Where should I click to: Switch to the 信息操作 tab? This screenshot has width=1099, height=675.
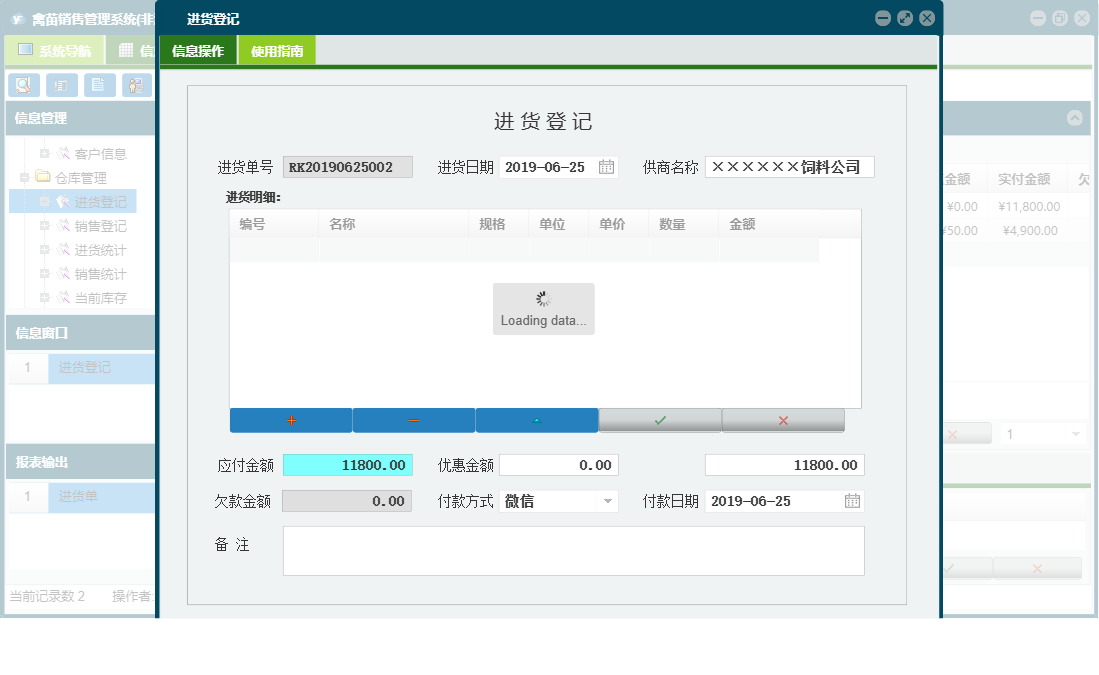198,48
